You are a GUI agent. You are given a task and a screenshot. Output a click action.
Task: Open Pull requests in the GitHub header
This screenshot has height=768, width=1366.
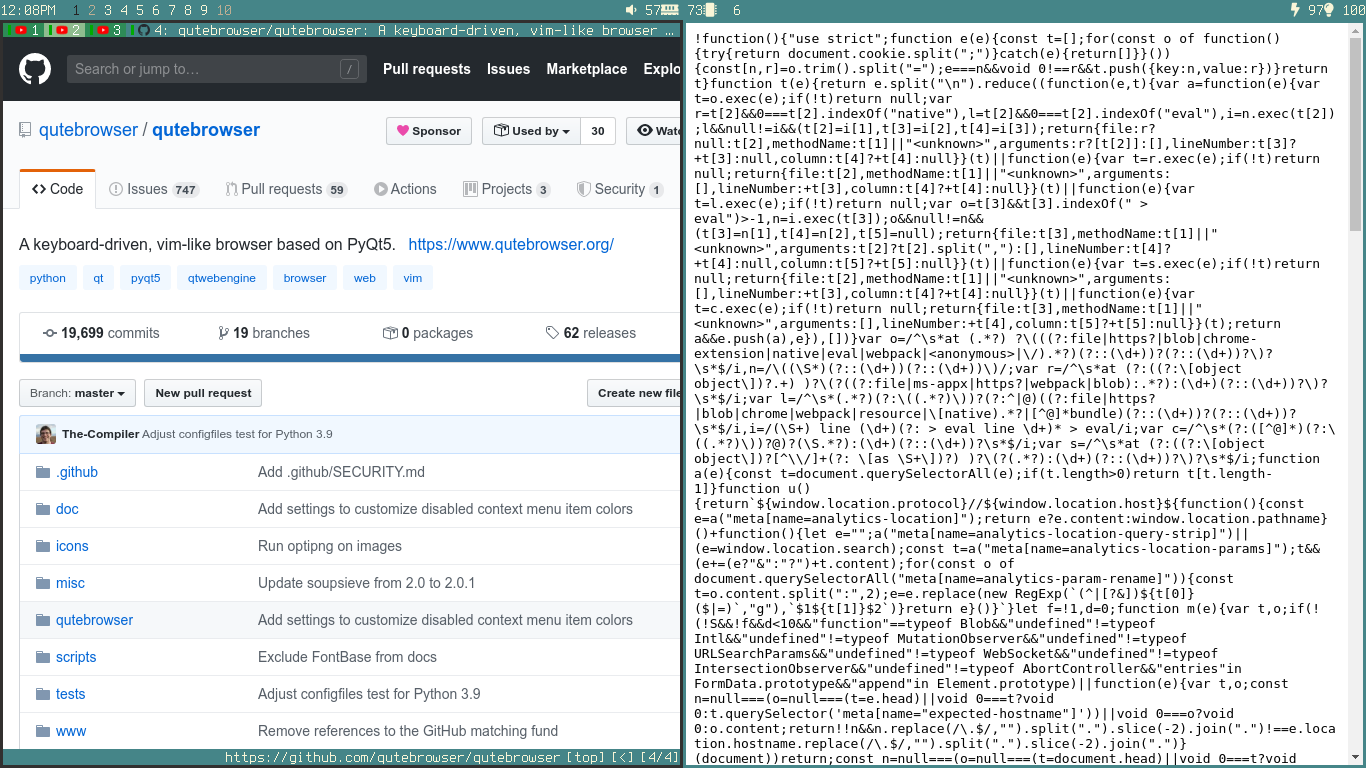click(427, 69)
